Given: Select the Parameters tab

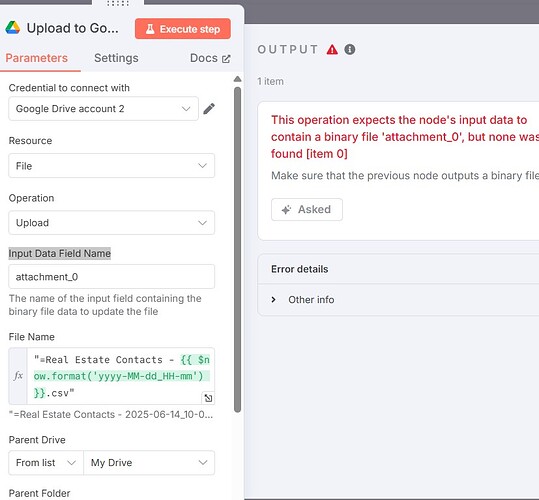Looking at the screenshot, I should click(x=36, y=58).
